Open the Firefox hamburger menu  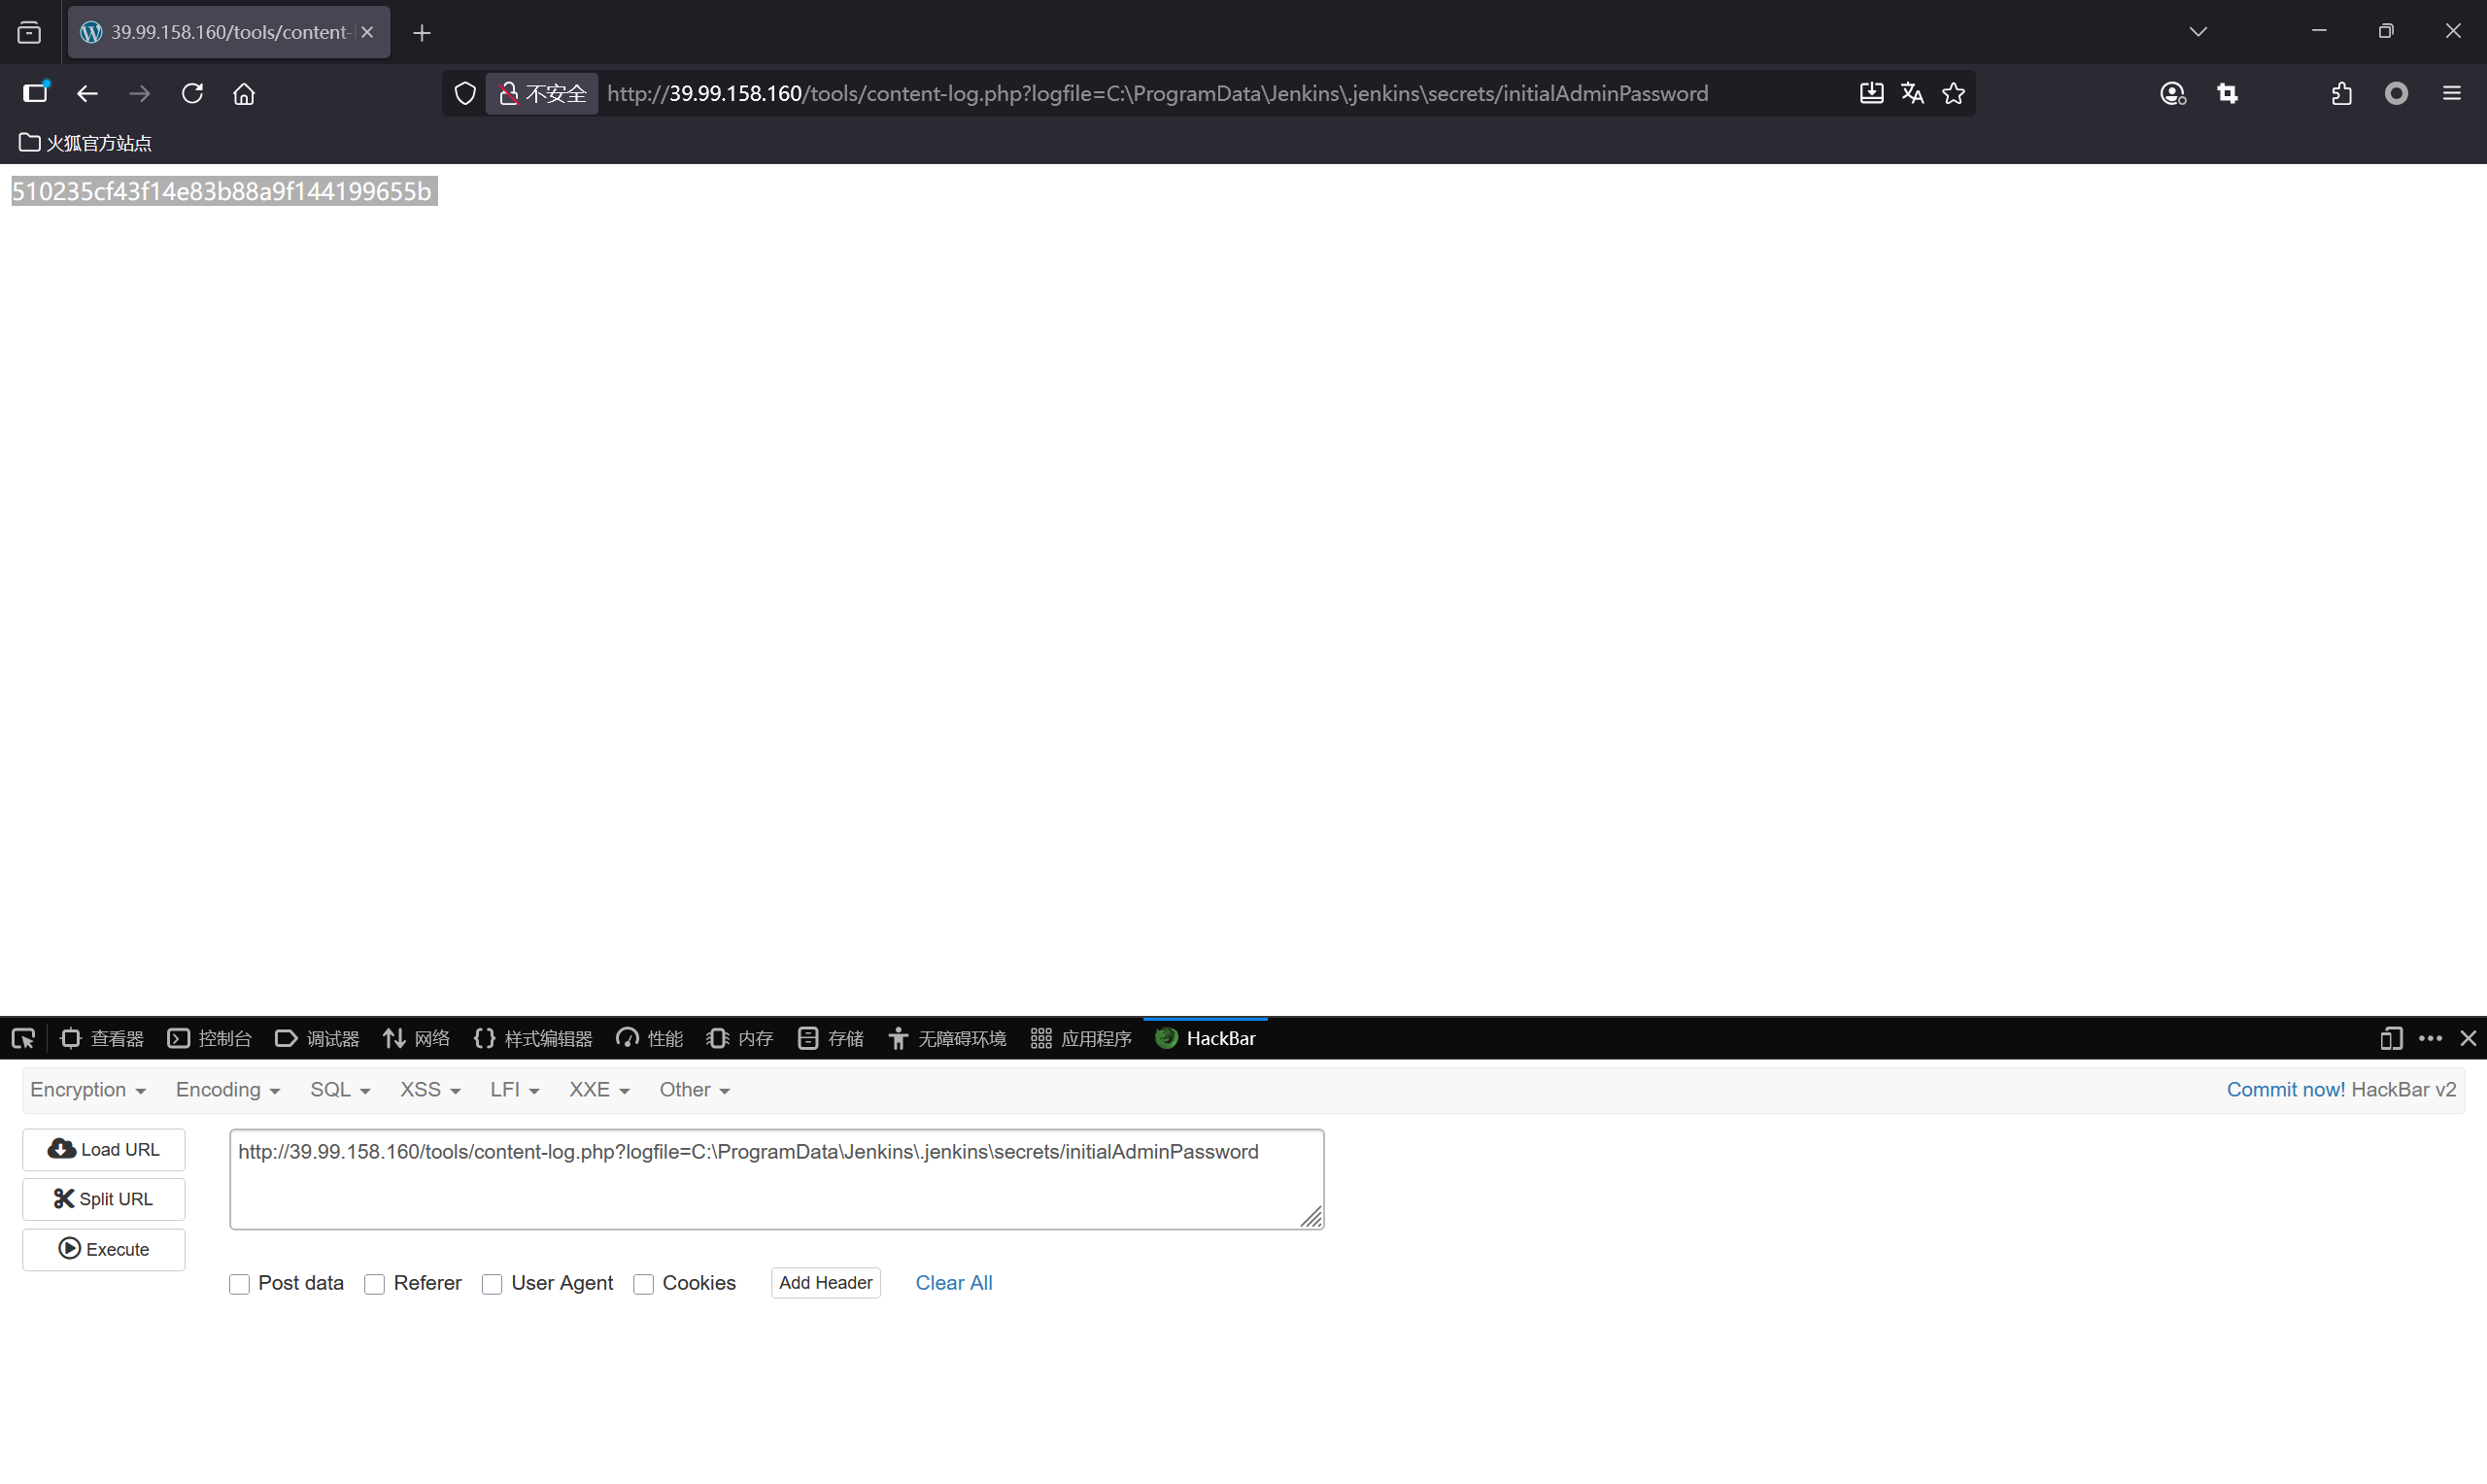coord(2451,93)
